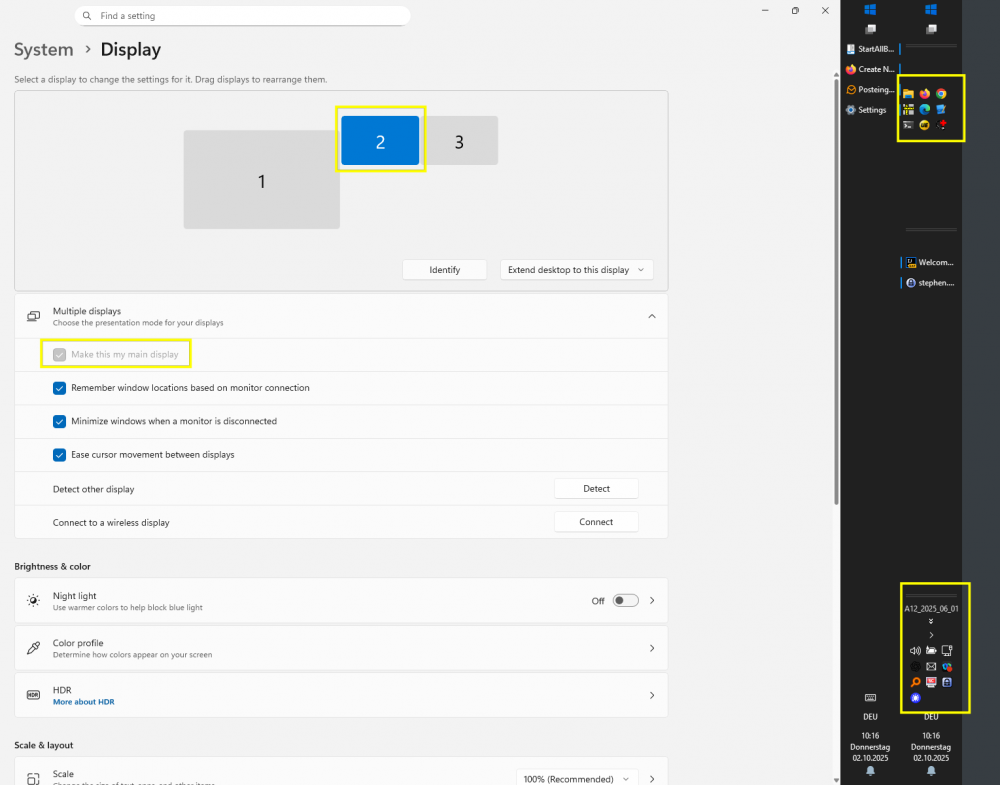Screen dimensions: 1000x785
Task: Expand the Color profile settings row
Action: click(651, 648)
